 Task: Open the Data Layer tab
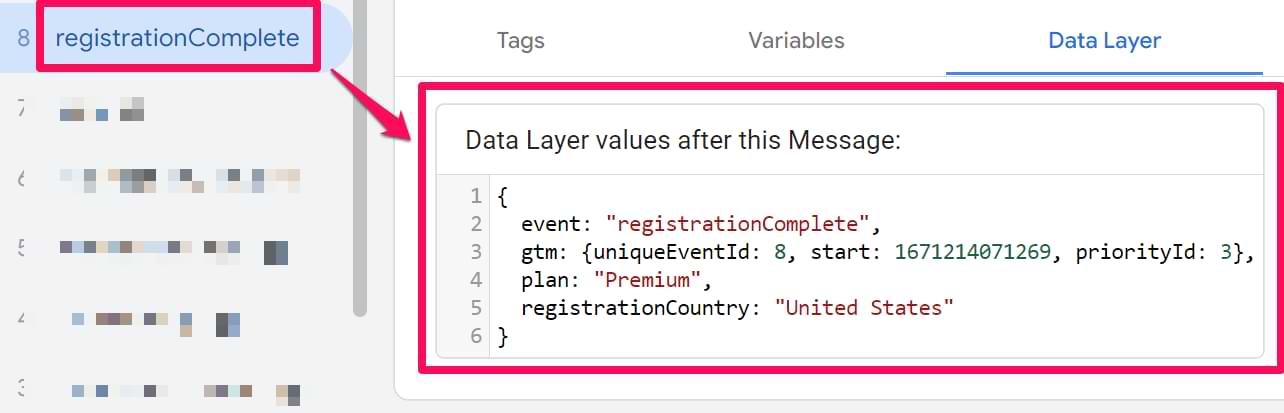click(x=1104, y=41)
